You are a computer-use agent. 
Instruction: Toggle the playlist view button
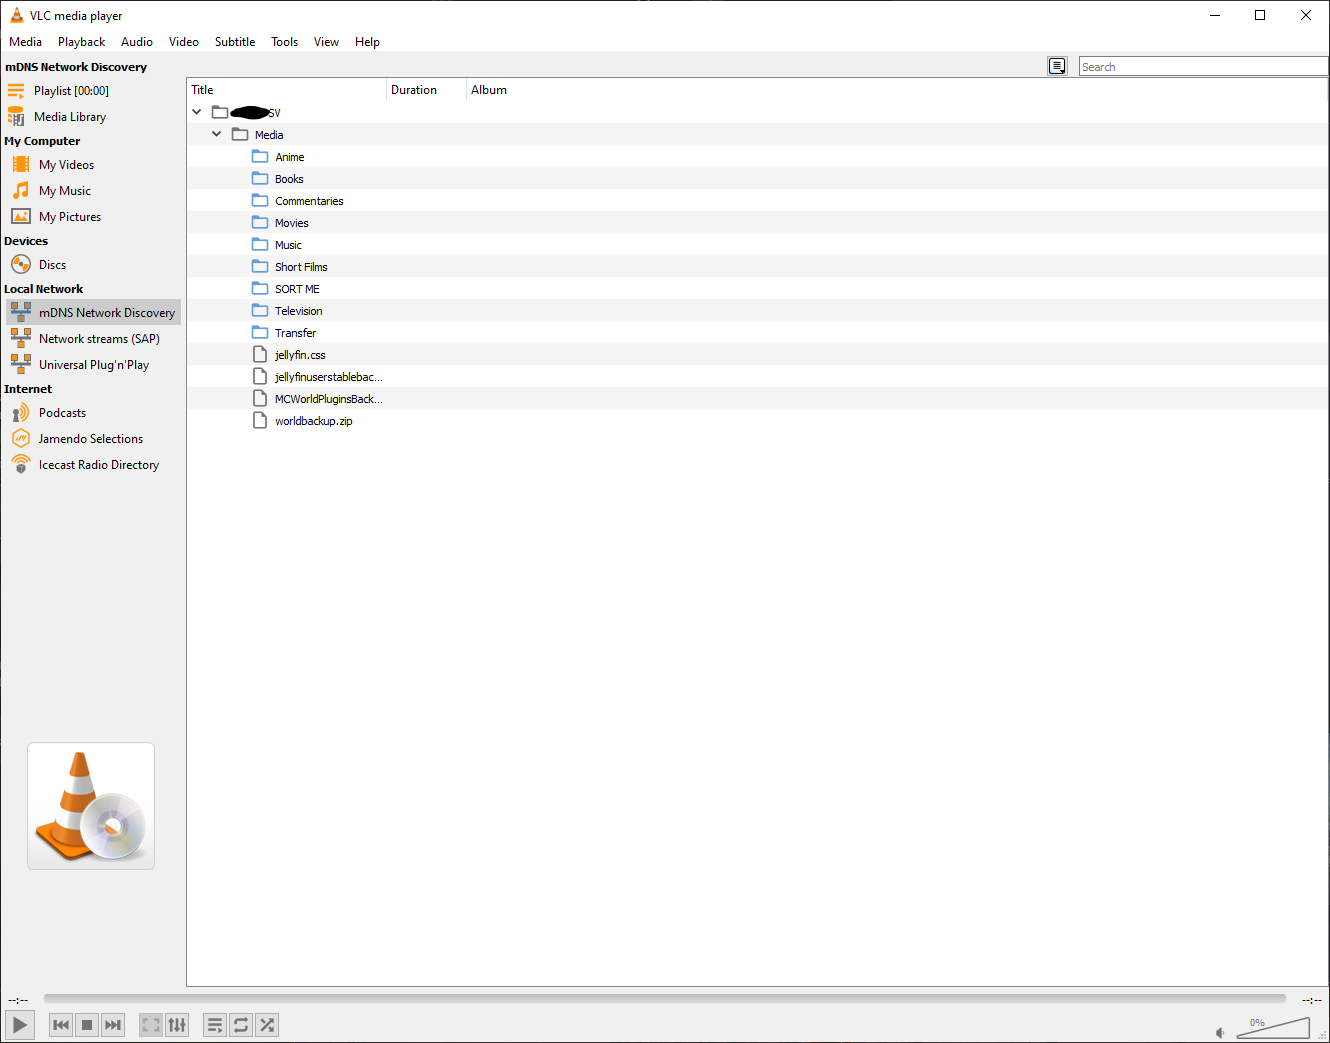pyautogui.click(x=215, y=1025)
